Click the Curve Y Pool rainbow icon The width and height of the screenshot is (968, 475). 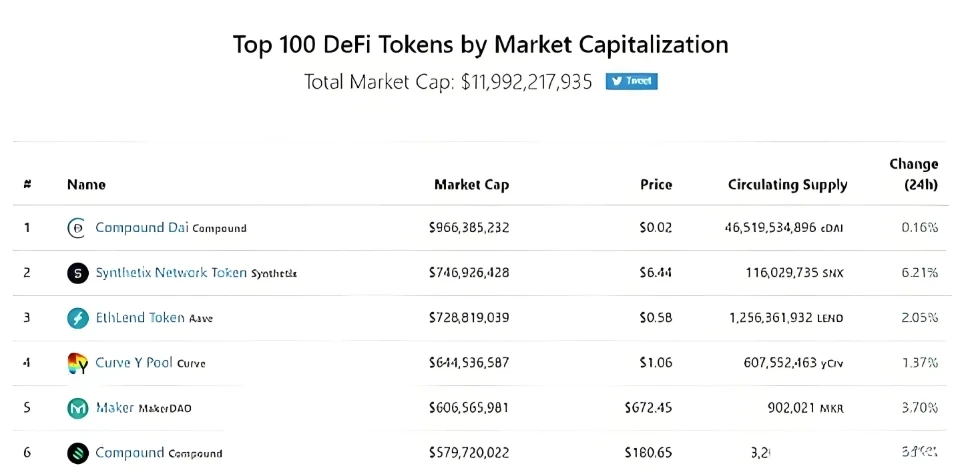pyautogui.click(x=78, y=363)
